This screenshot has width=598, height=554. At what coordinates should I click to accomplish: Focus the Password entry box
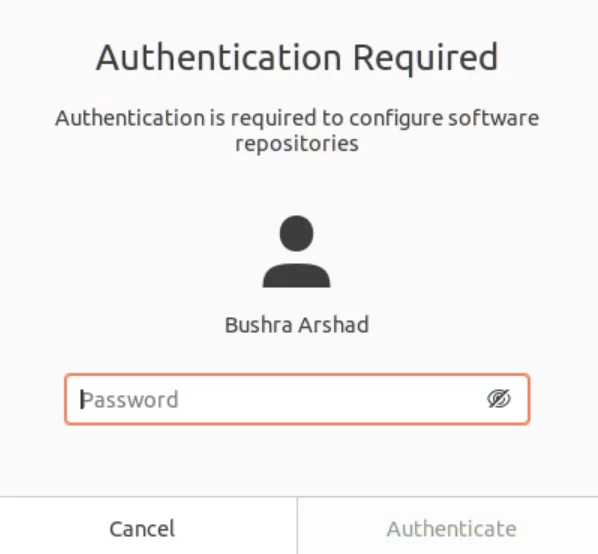pyautogui.click(x=297, y=399)
